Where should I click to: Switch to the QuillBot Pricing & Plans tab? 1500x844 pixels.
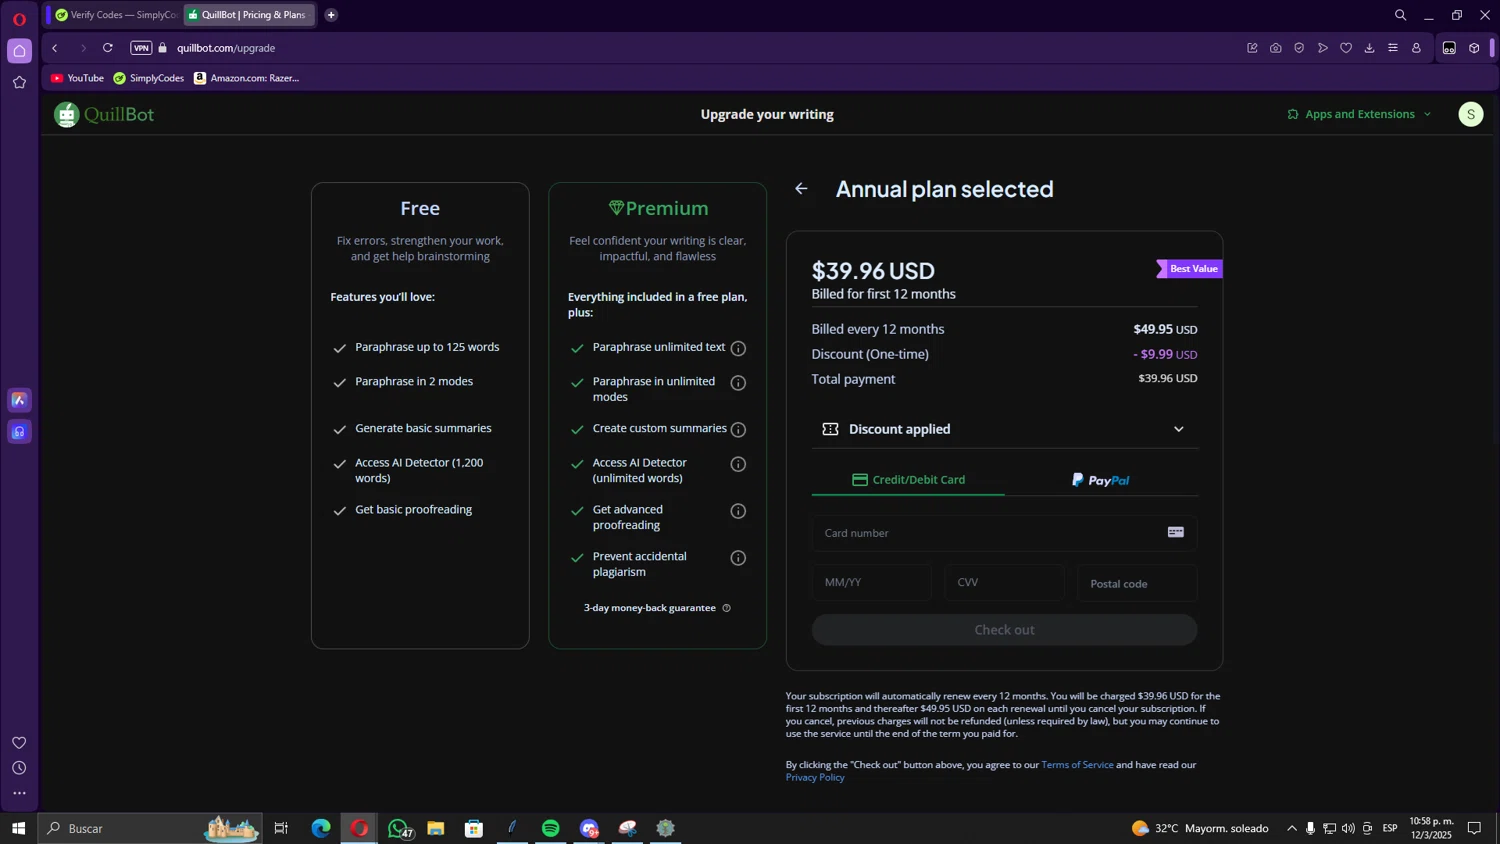tap(249, 15)
